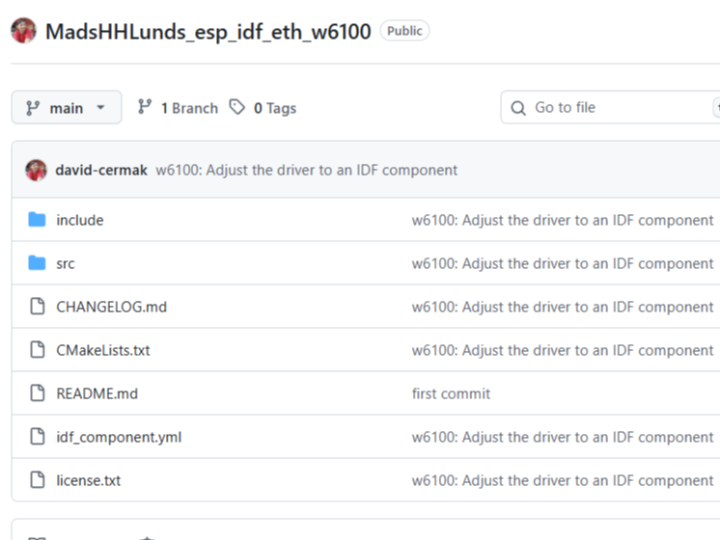Click the idf_component.yml file icon
The image size is (720, 540).
37,437
